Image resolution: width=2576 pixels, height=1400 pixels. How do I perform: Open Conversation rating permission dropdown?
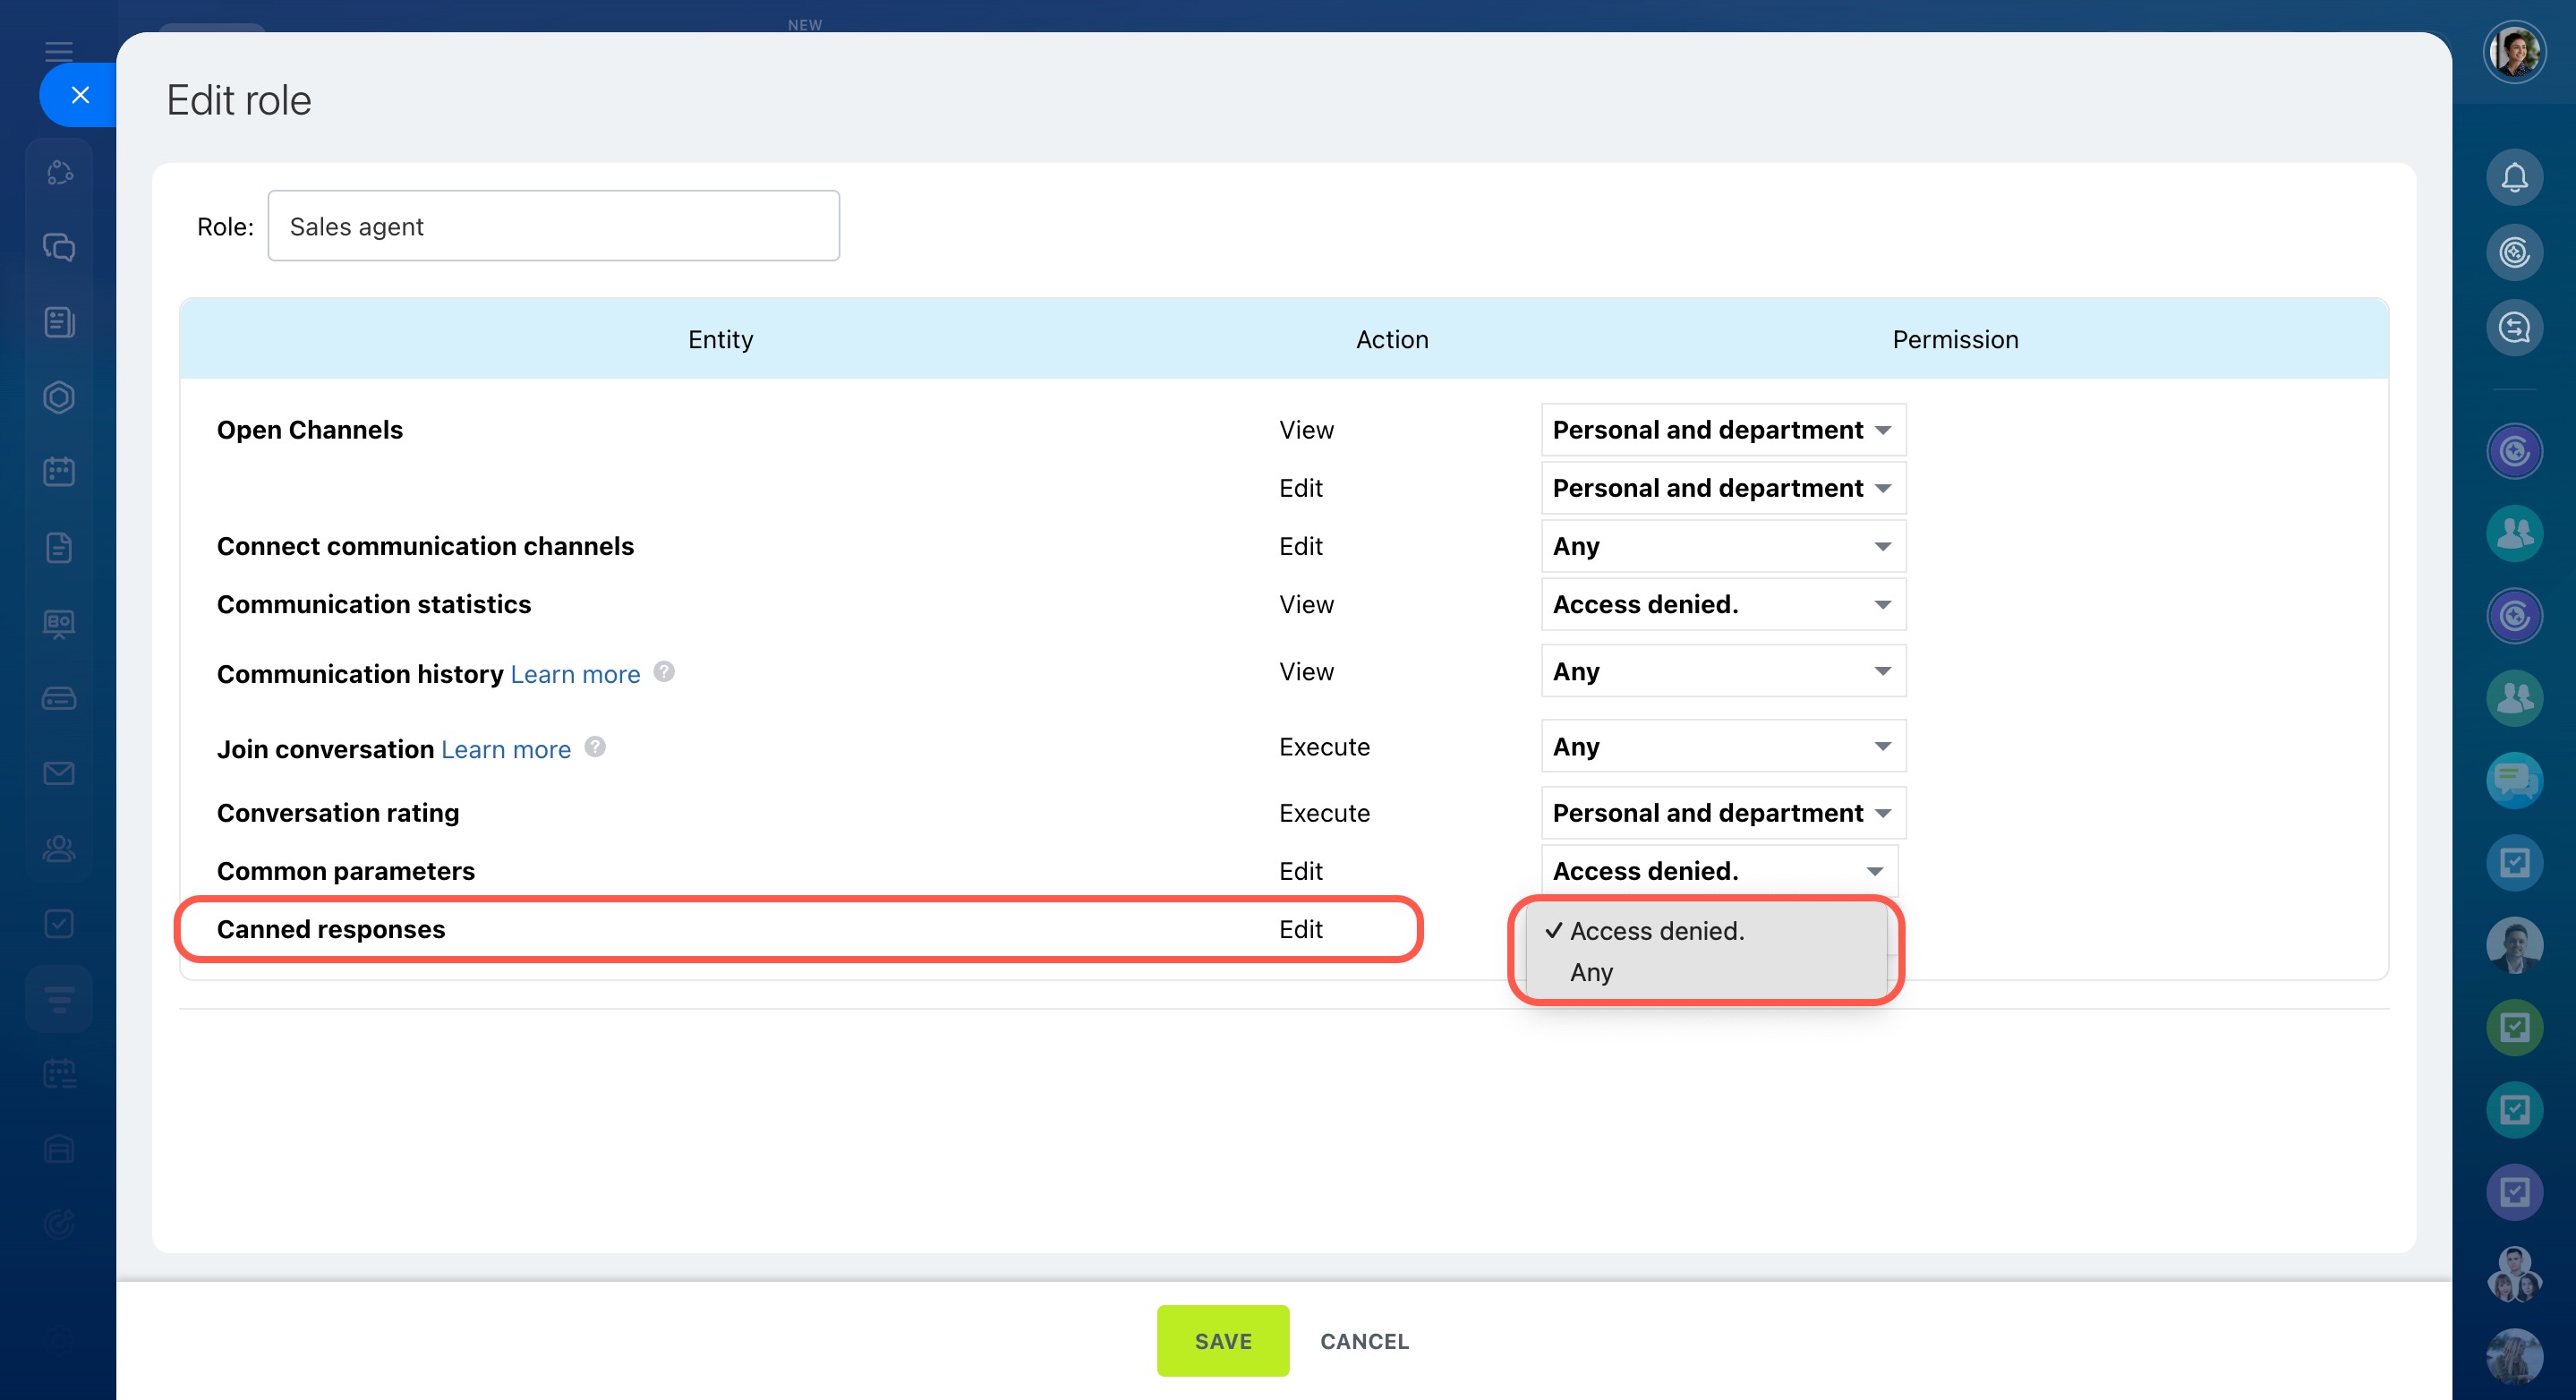(1722, 813)
